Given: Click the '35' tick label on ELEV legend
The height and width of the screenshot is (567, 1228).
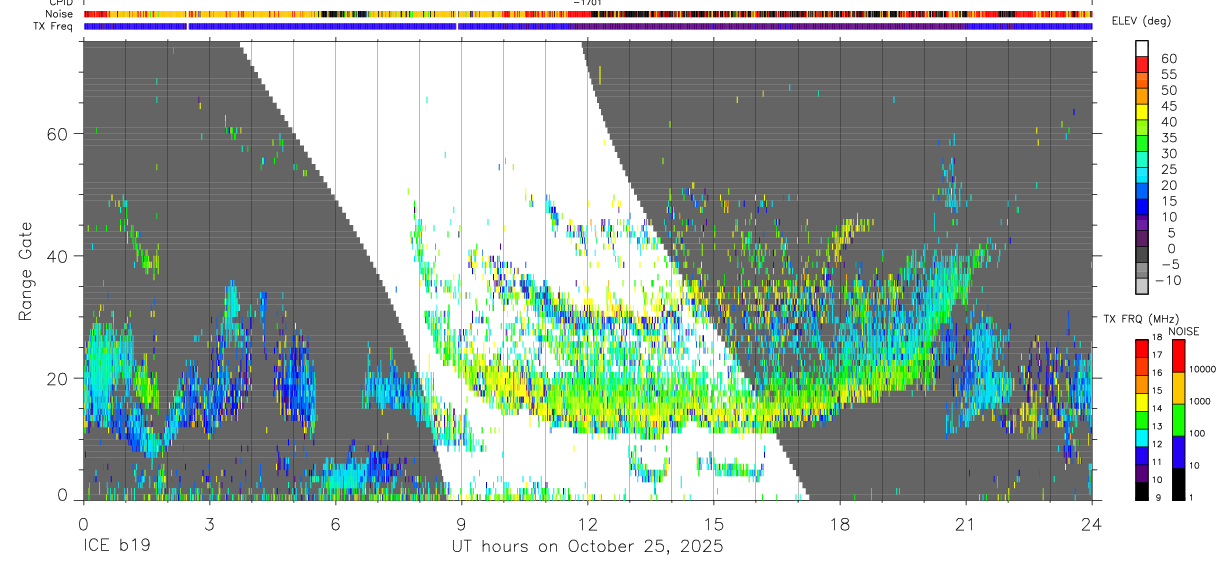Looking at the screenshot, I should point(1167,137).
